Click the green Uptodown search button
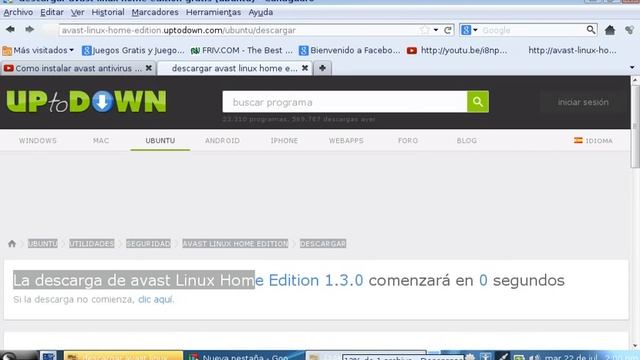This screenshot has width=640, height=360. point(478,102)
